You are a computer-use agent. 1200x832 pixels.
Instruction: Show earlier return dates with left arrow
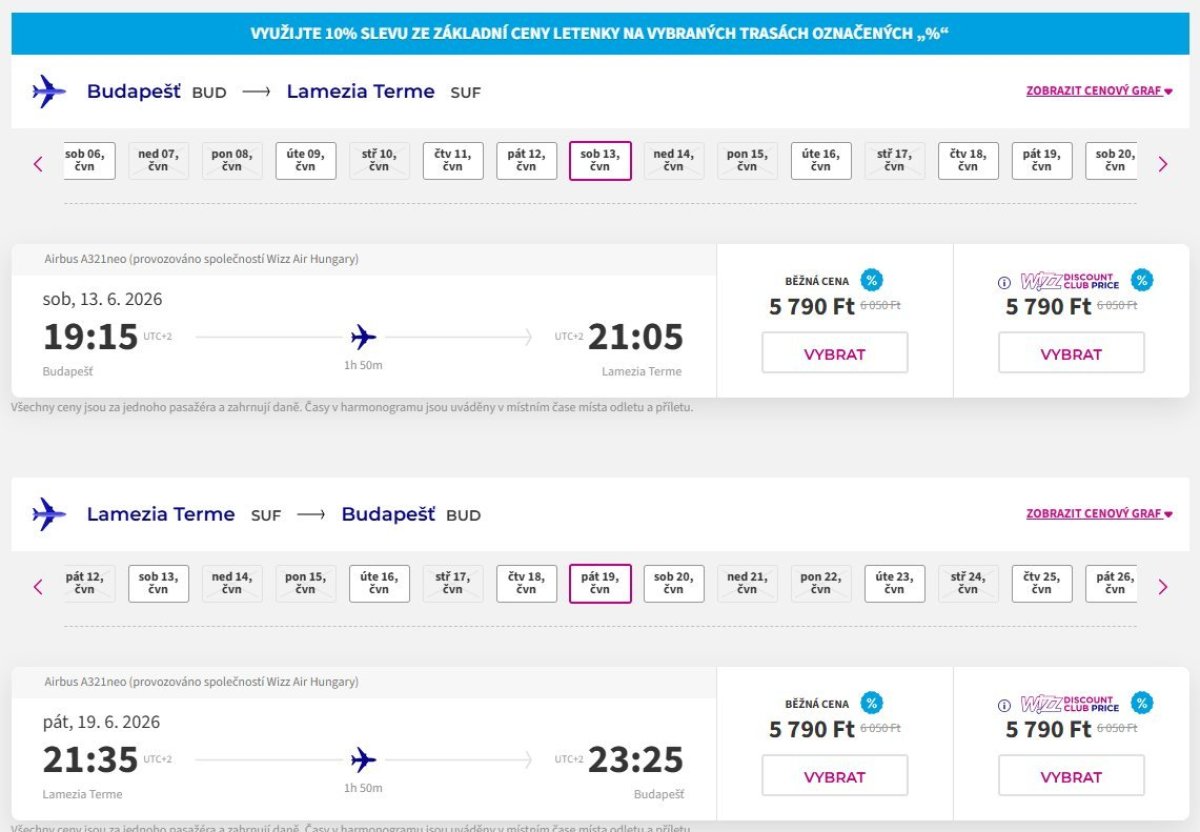tap(39, 587)
